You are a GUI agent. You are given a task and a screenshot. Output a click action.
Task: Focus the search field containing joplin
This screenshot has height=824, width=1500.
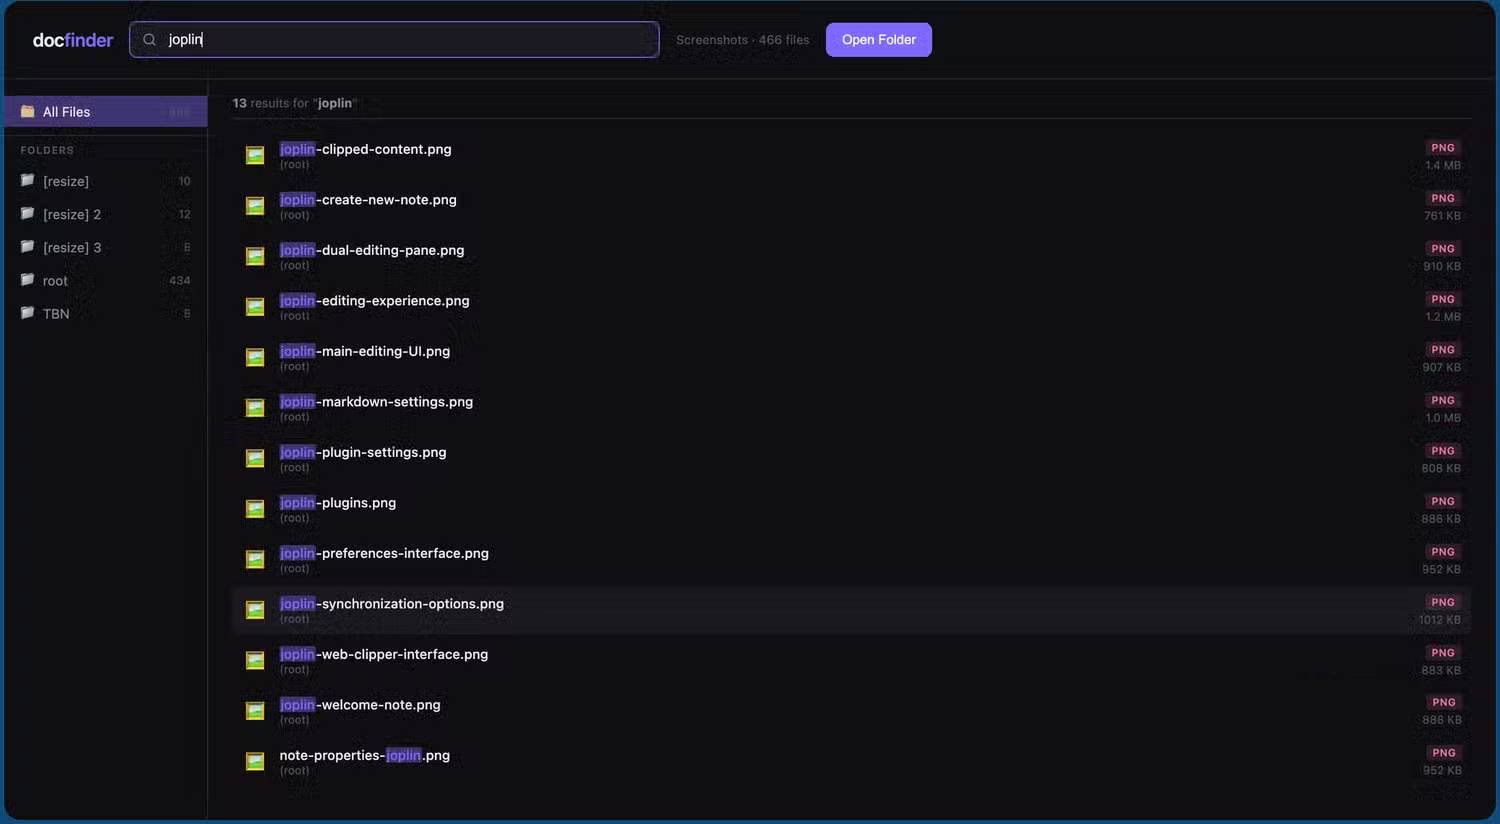tap(394, 40)
